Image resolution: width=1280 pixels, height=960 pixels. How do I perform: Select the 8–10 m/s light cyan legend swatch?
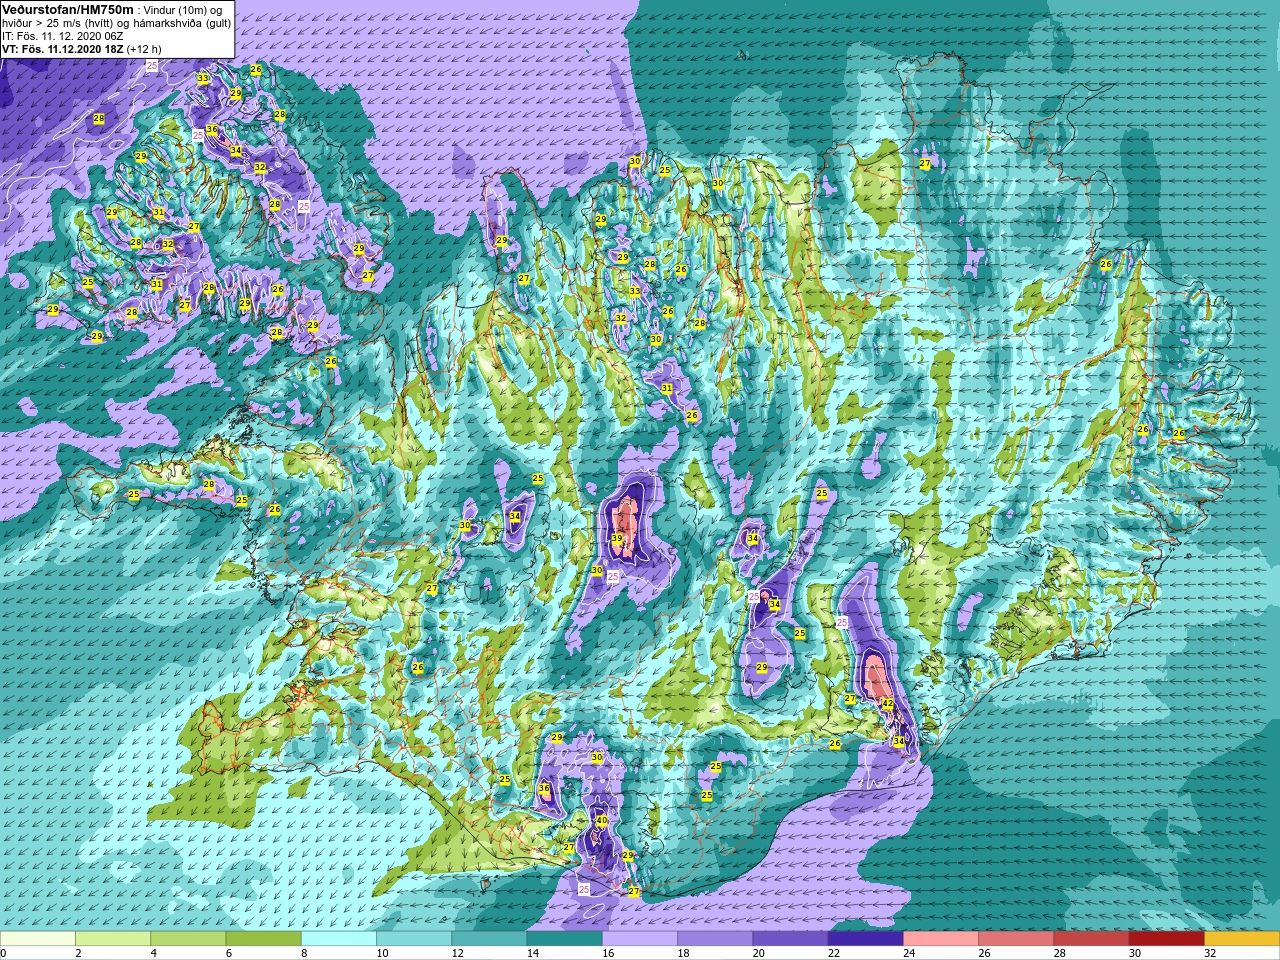339,939
